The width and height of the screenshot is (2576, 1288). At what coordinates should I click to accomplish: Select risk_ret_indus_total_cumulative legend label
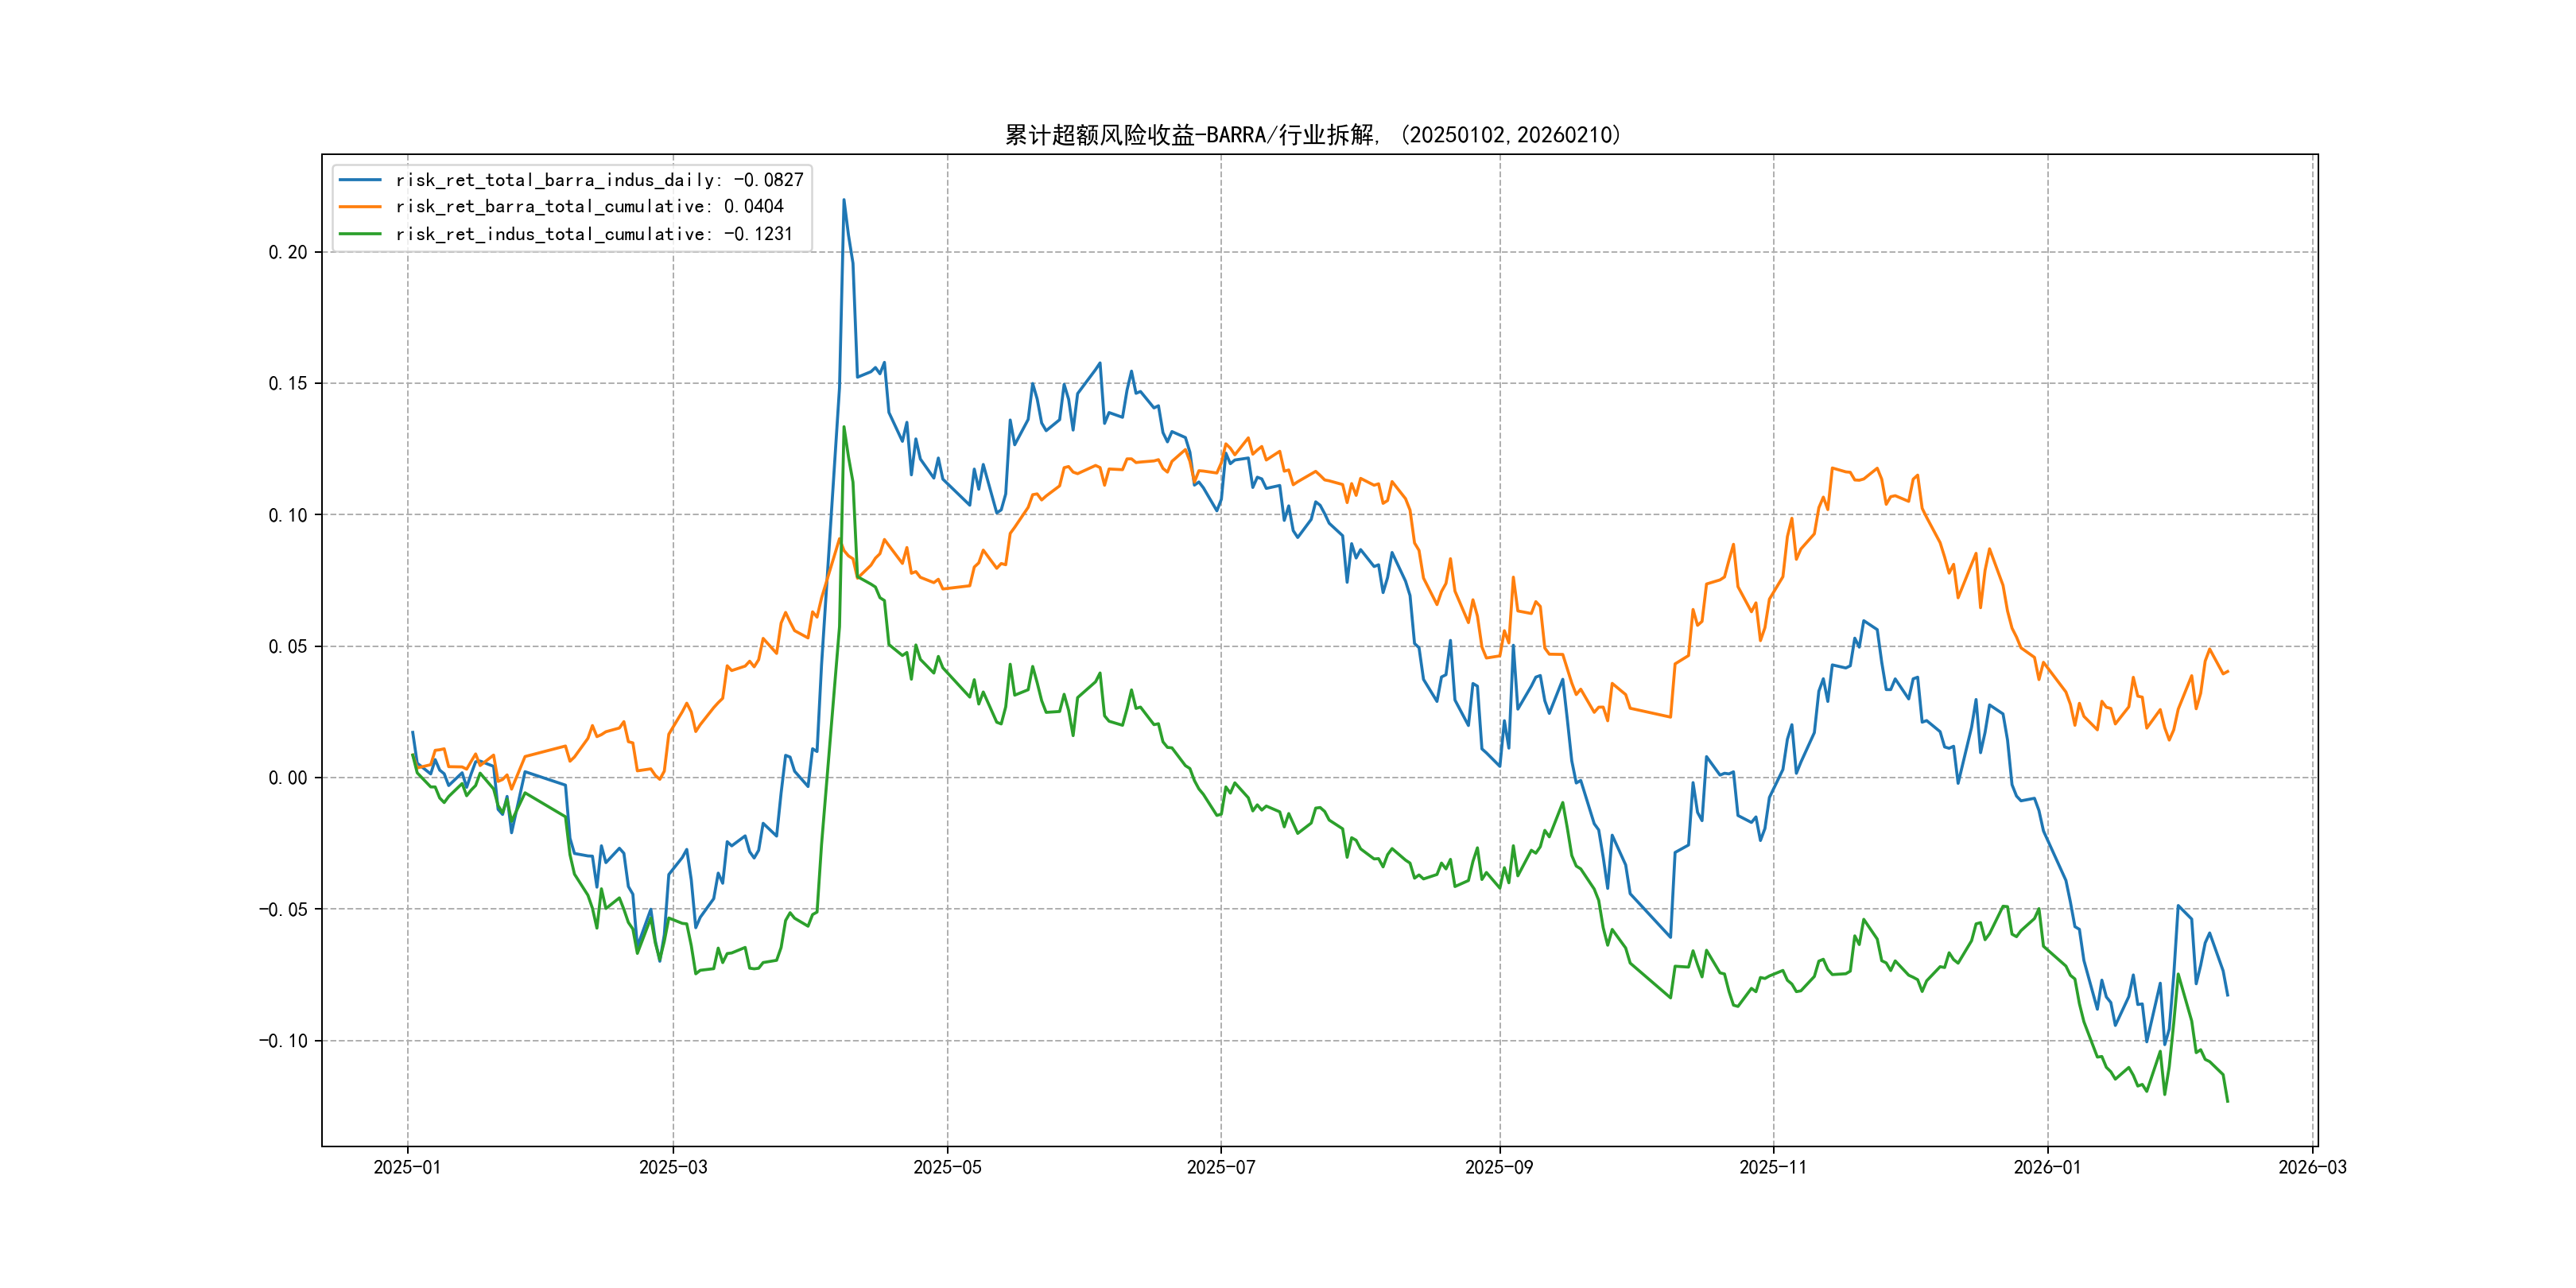click(x=593, y=234)
